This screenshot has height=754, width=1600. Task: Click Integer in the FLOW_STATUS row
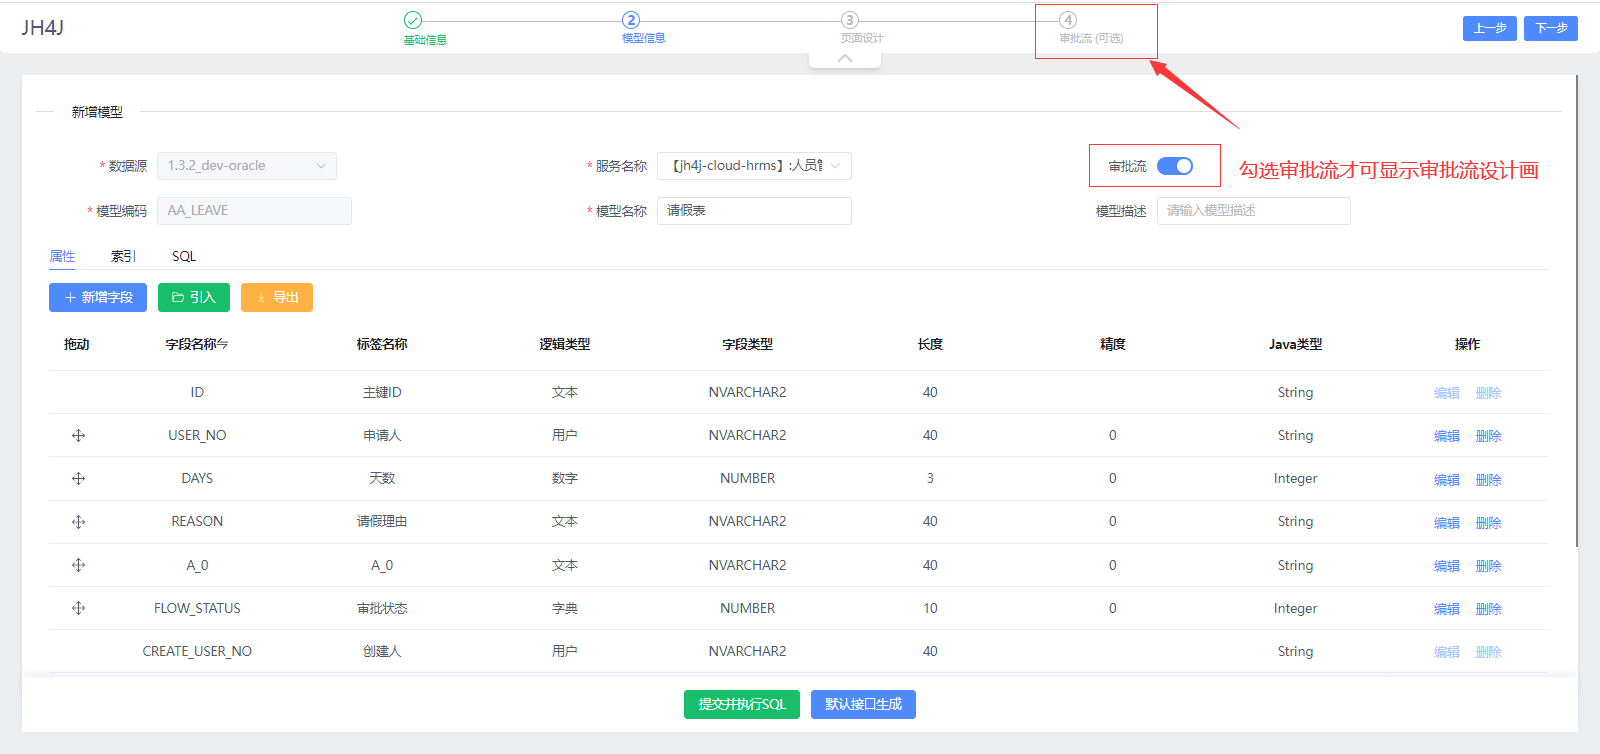click(1295, 608)
